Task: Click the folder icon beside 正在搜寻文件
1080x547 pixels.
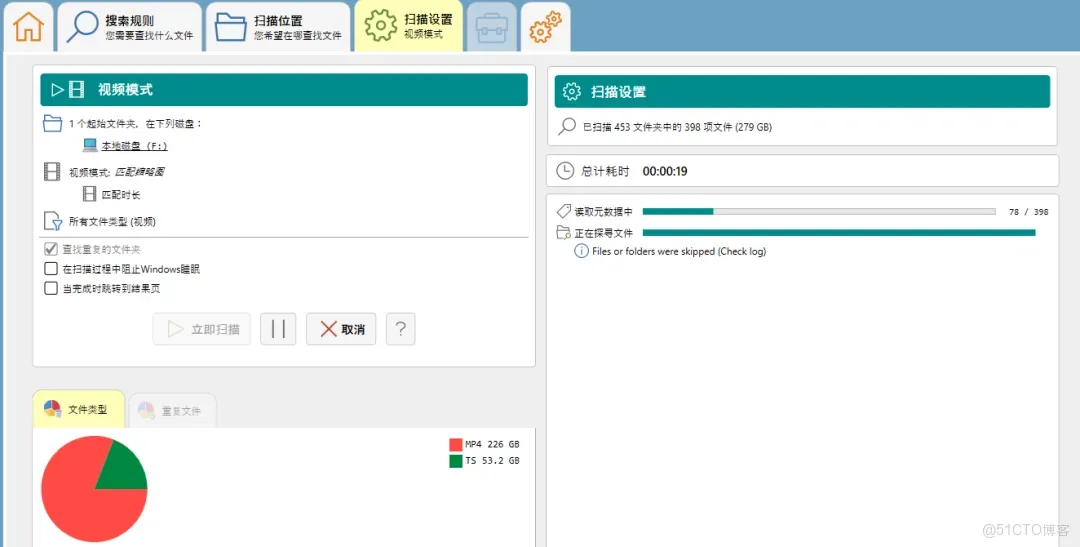Action: [x=564, y=232]
